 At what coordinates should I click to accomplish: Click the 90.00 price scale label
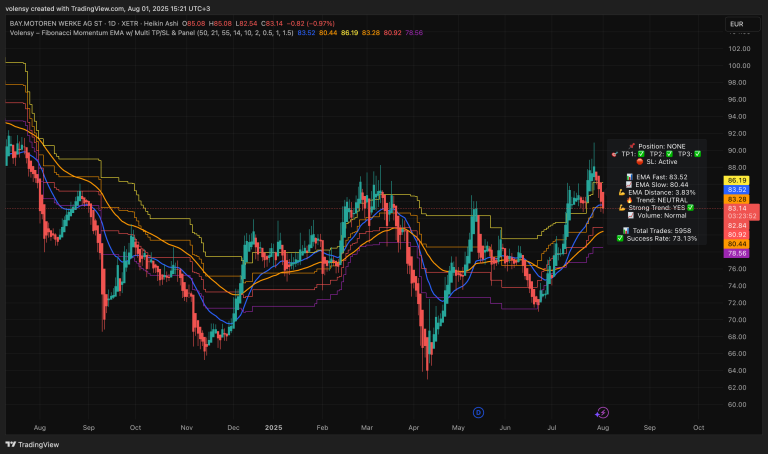point(737,150)
